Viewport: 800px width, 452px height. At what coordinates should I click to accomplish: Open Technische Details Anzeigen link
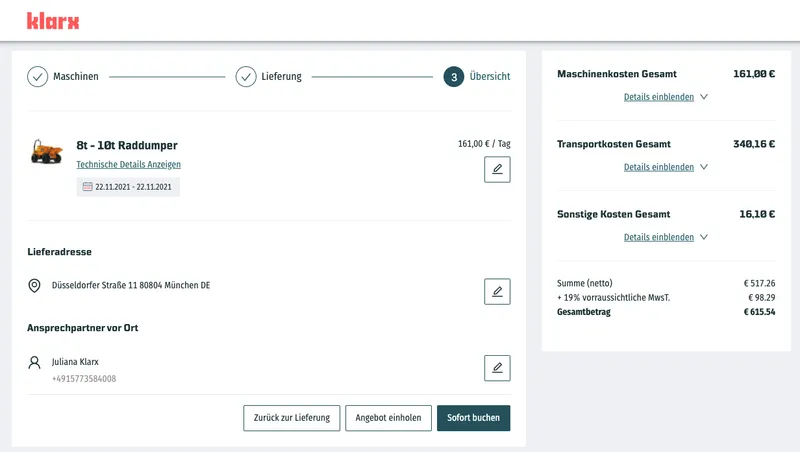pyautogui.click(x=129, y=164)
